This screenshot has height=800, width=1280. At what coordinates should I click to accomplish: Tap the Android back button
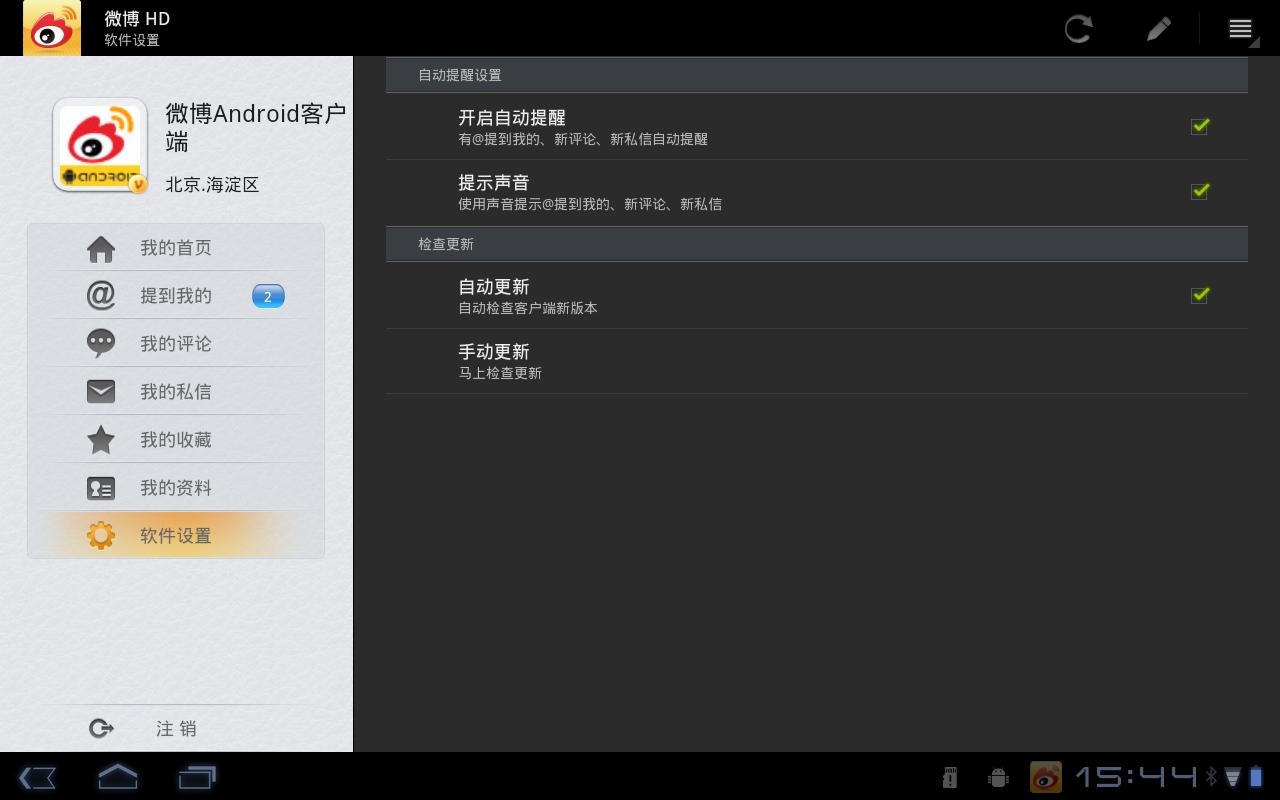[x=37, y=777]
